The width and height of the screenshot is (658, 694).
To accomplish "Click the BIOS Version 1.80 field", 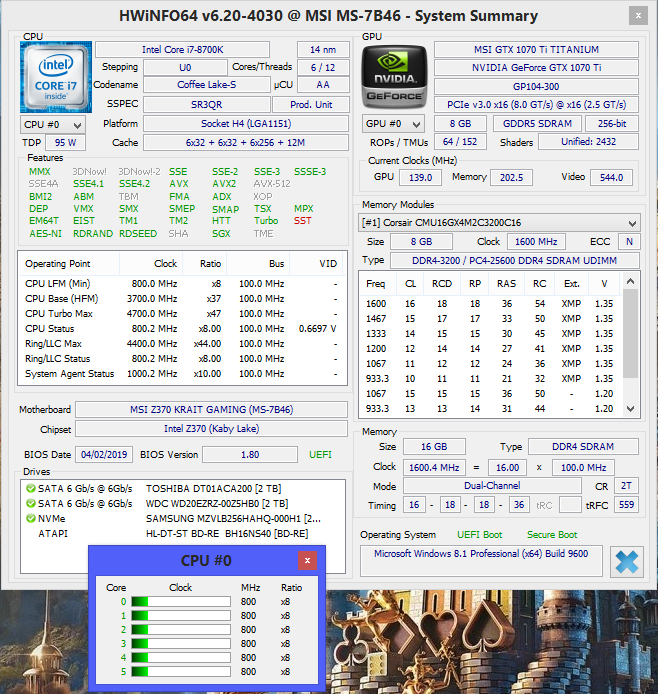I will (x=250, y=455).
